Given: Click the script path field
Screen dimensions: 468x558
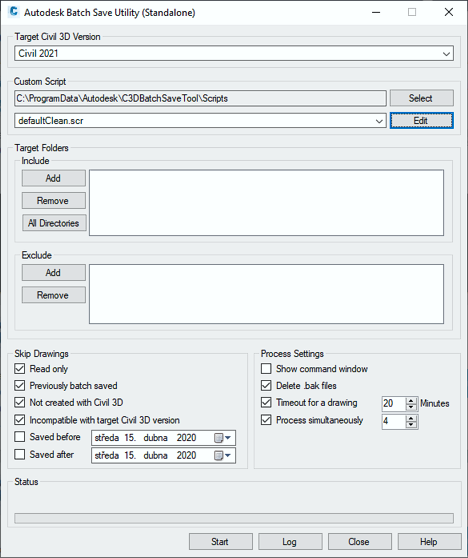Looking at the screenshot, I should tap(200, 98).
